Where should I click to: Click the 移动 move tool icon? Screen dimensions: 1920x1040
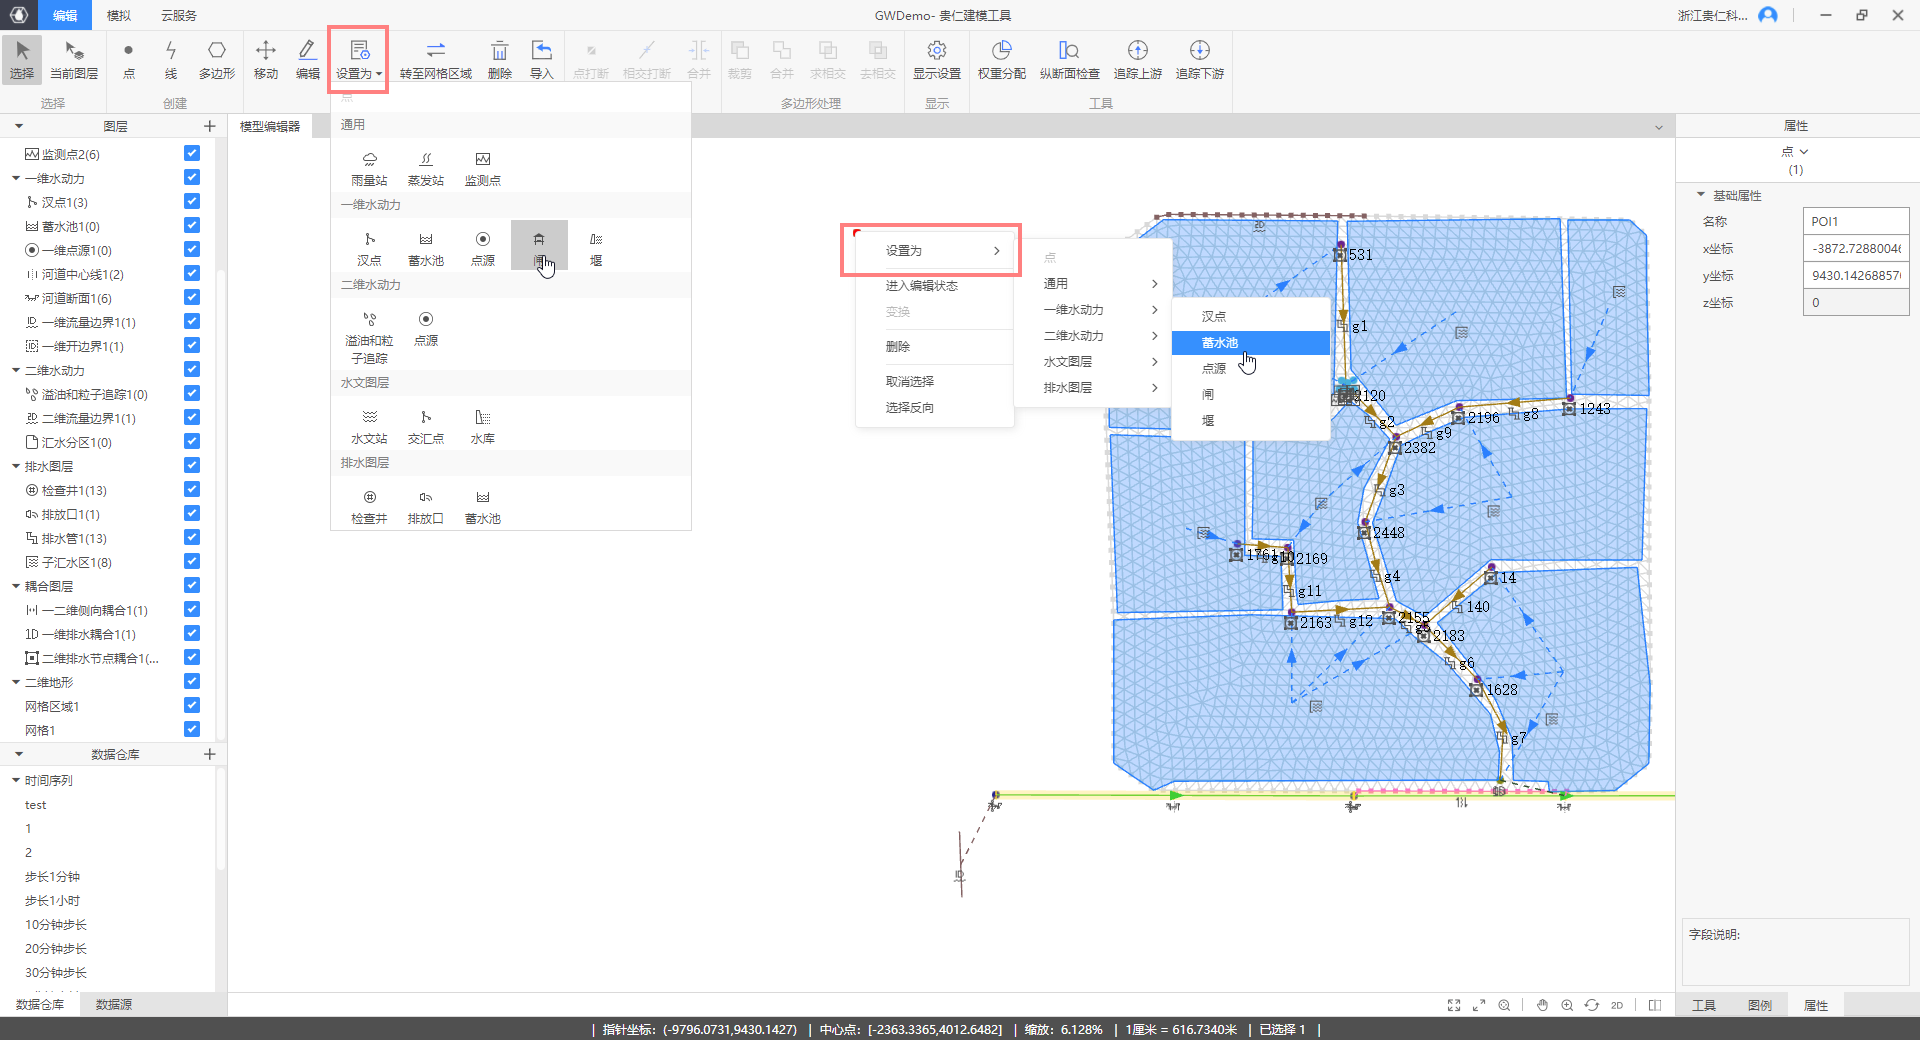click(266, 59)
